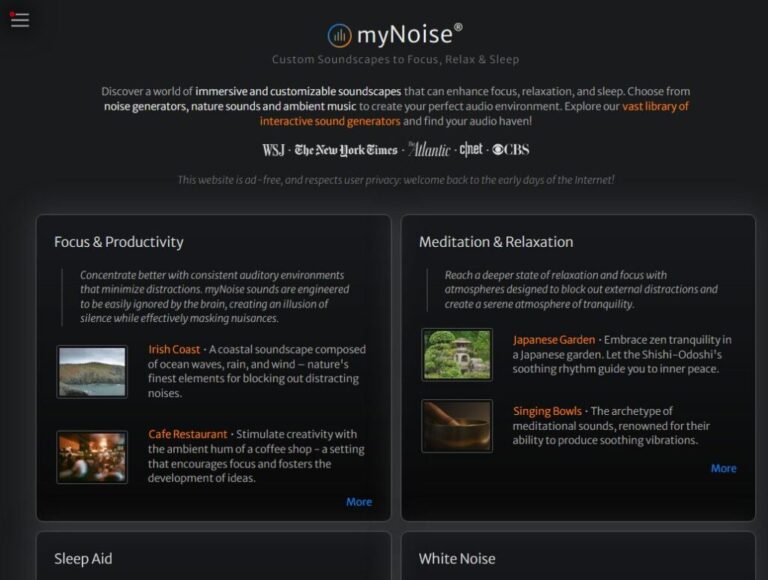Open the Japanese Garden thumbnail
768x580 pixels.
point(457,354)
